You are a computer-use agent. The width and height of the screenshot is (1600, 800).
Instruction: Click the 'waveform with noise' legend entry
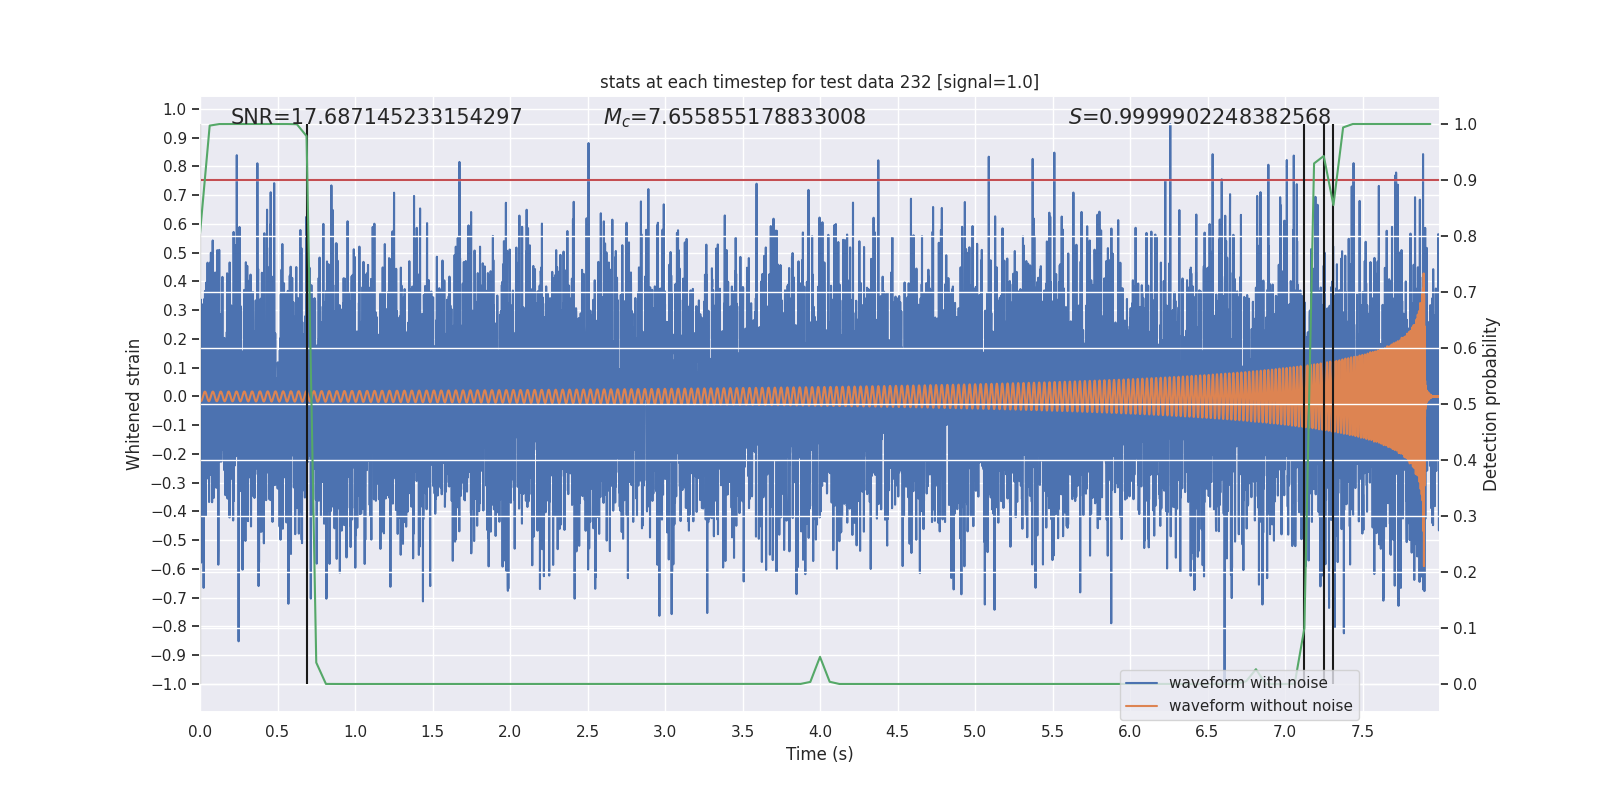click(x=1248, y=683)
